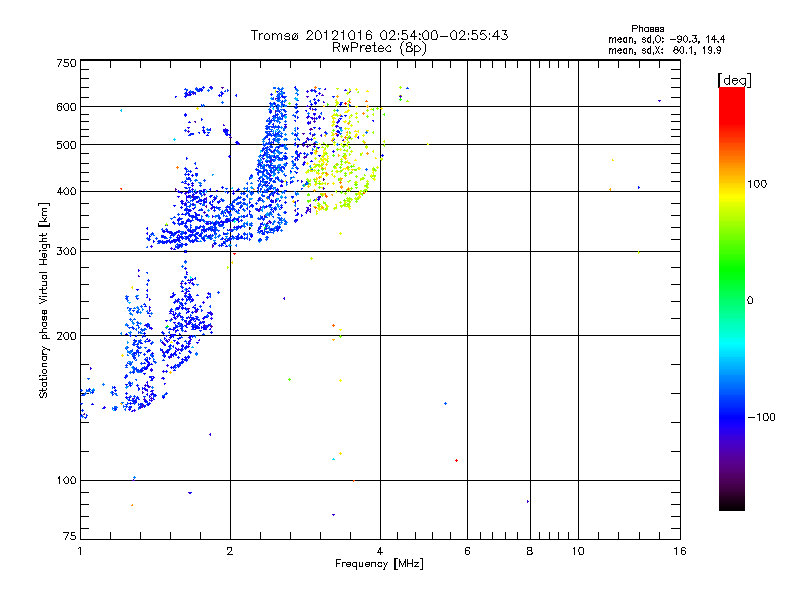Click the y-axis tick label '500'

click(x=66, y=145)
